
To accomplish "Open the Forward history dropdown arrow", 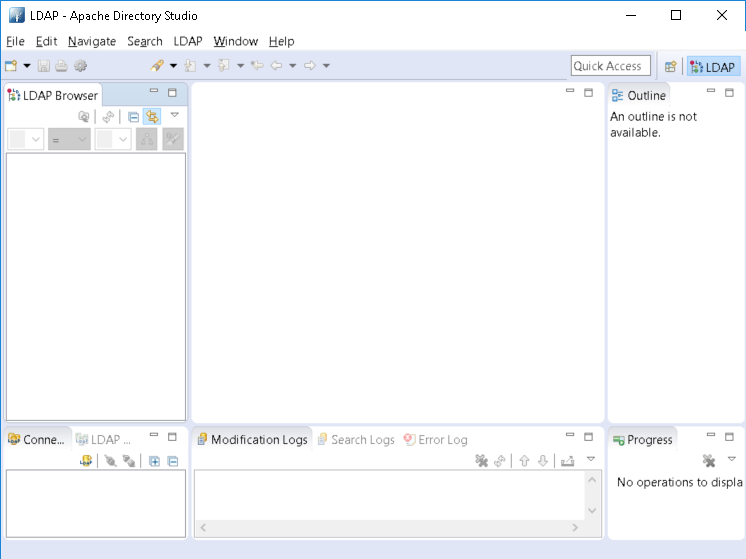I will tap(326, 66).
